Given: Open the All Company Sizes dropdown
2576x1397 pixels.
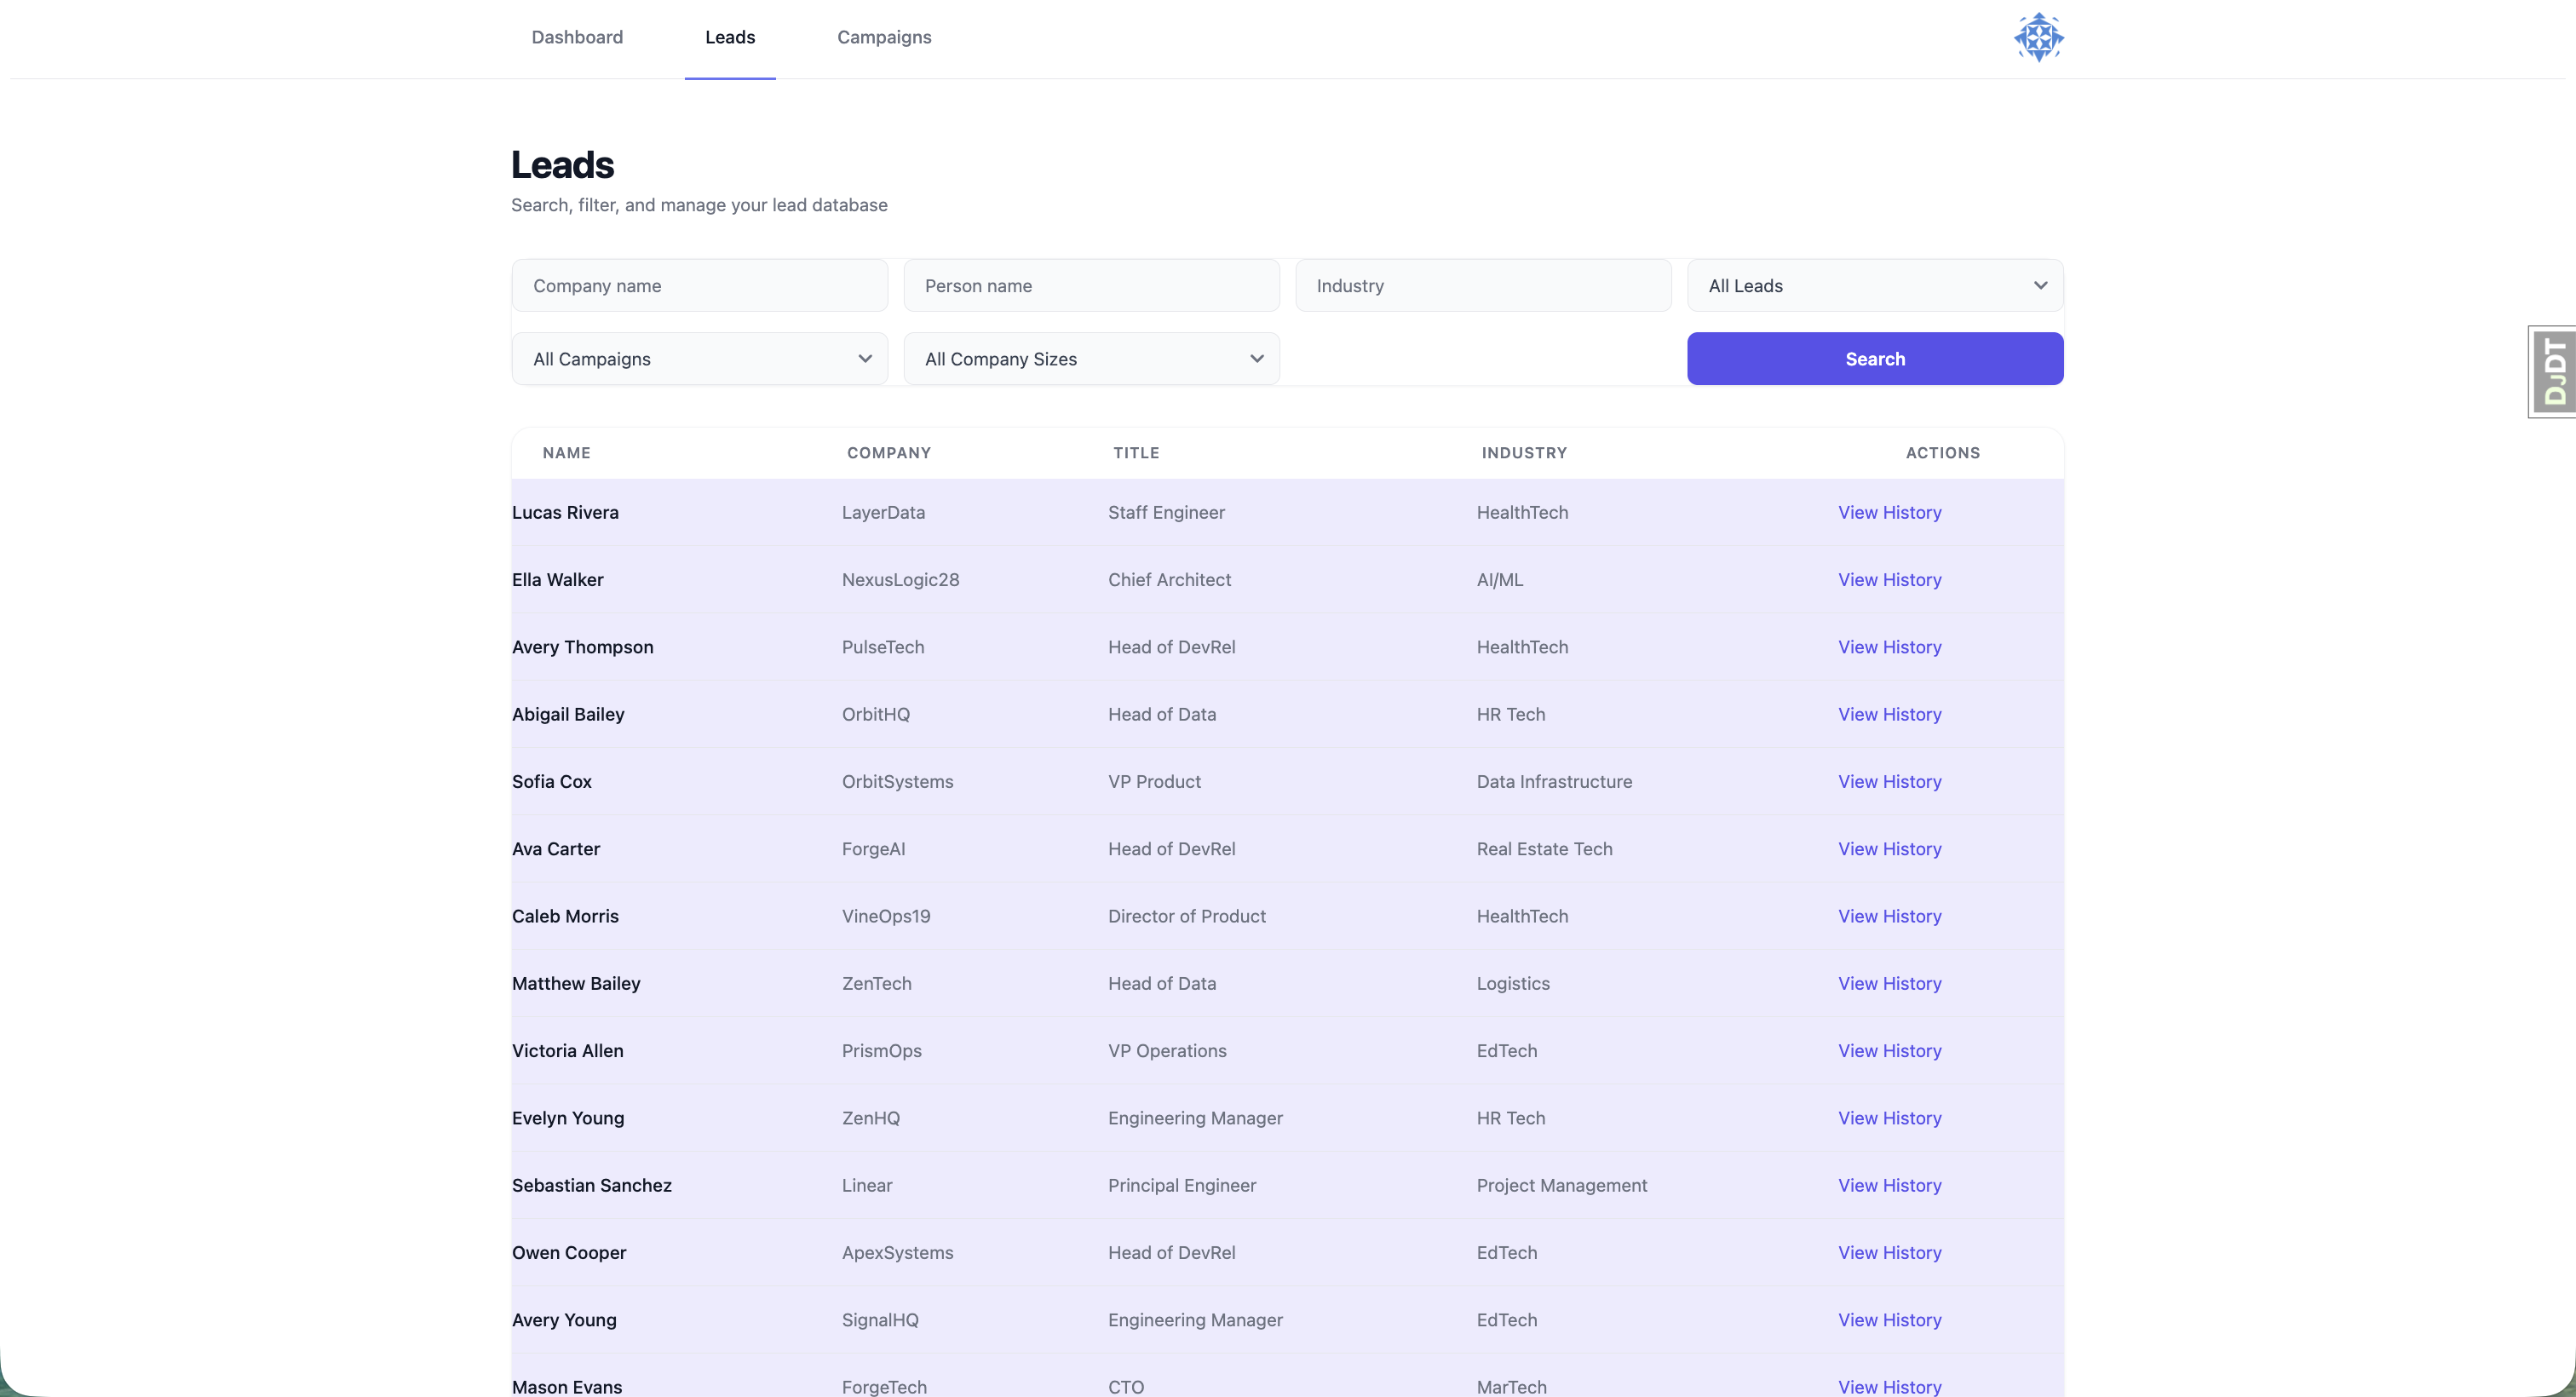Looking at the screenshot, I should pyautogui.click(x=1091, y=358).
